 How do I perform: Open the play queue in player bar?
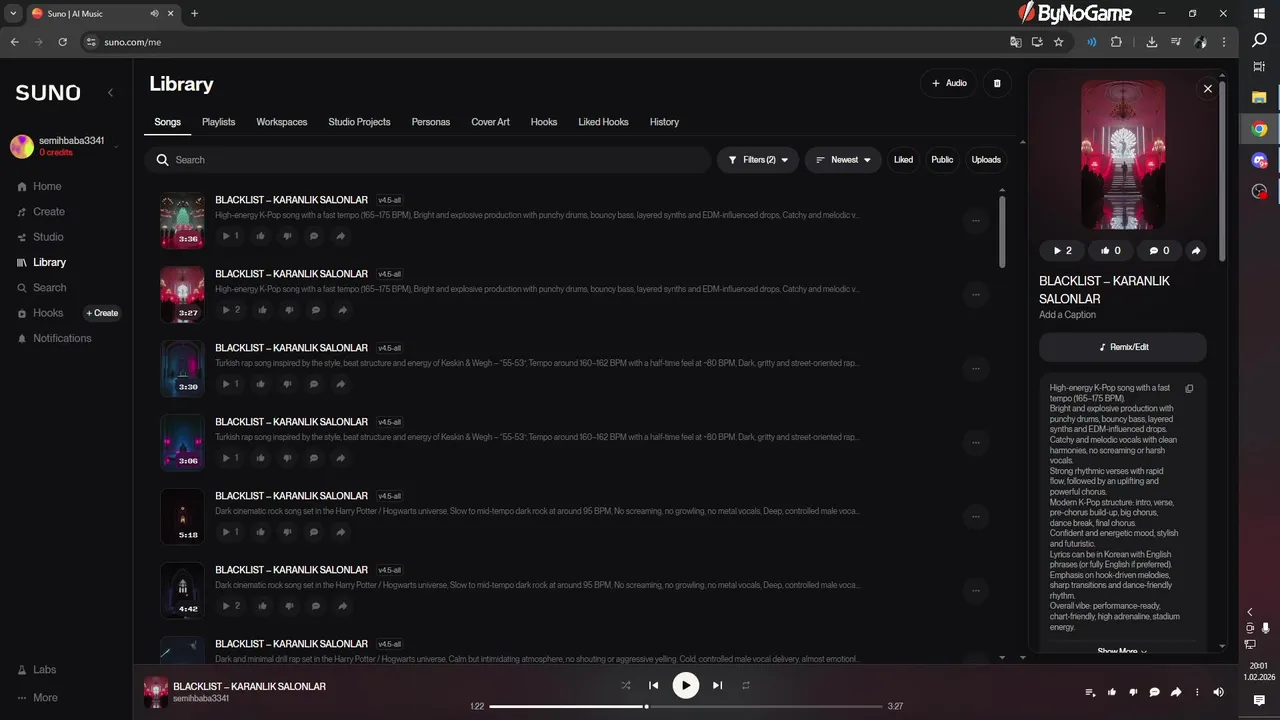tap(1090, 692)
